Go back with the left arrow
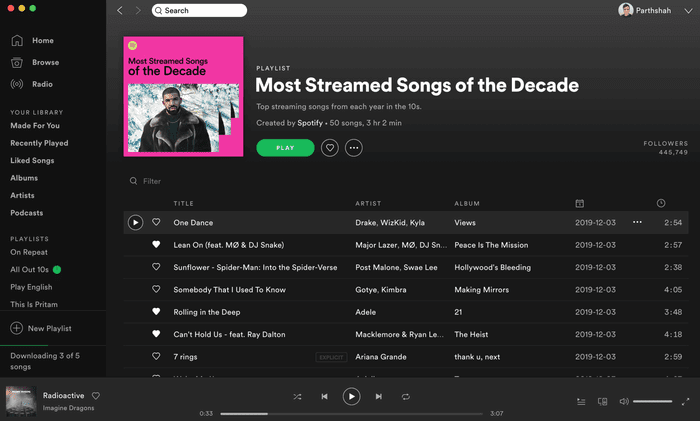 (x=119, y=10)
